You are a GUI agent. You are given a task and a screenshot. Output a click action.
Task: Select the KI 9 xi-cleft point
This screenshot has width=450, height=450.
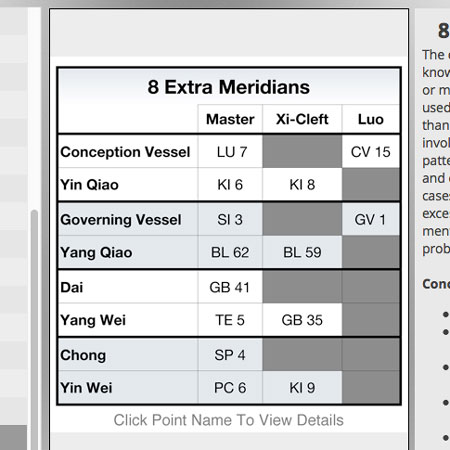point(302,388)
